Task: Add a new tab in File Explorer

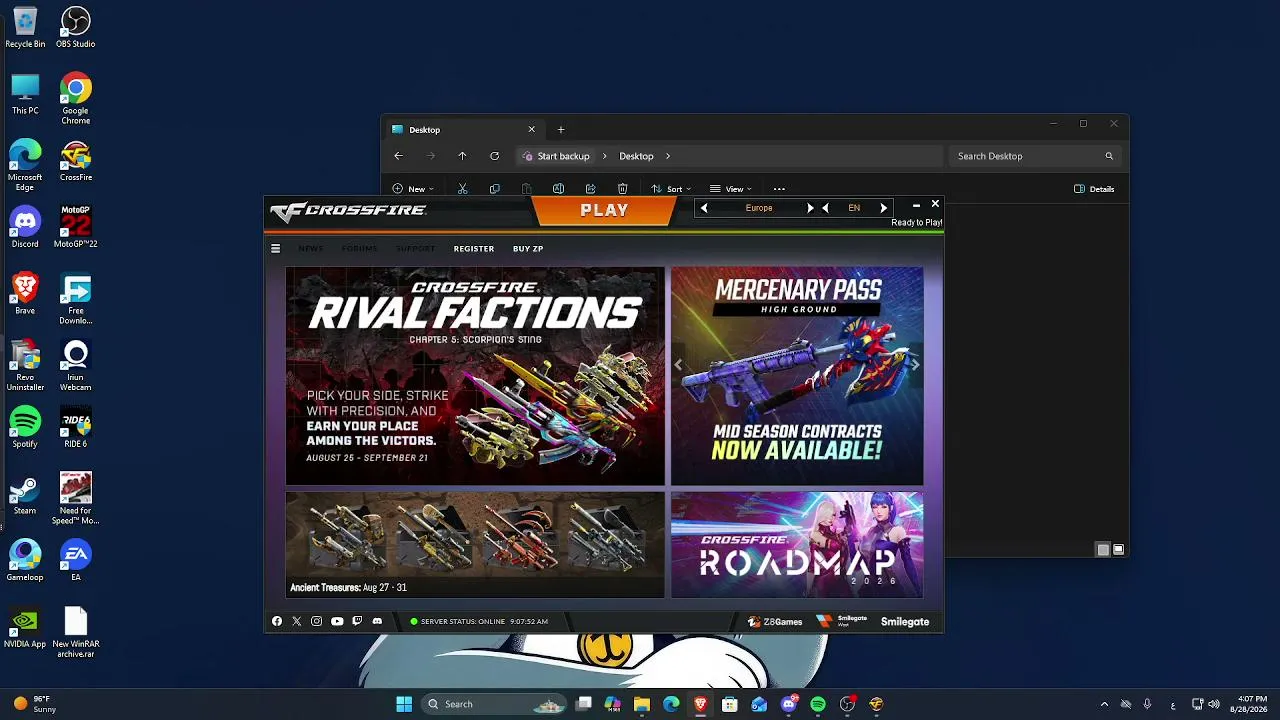Action: [561, 129]
